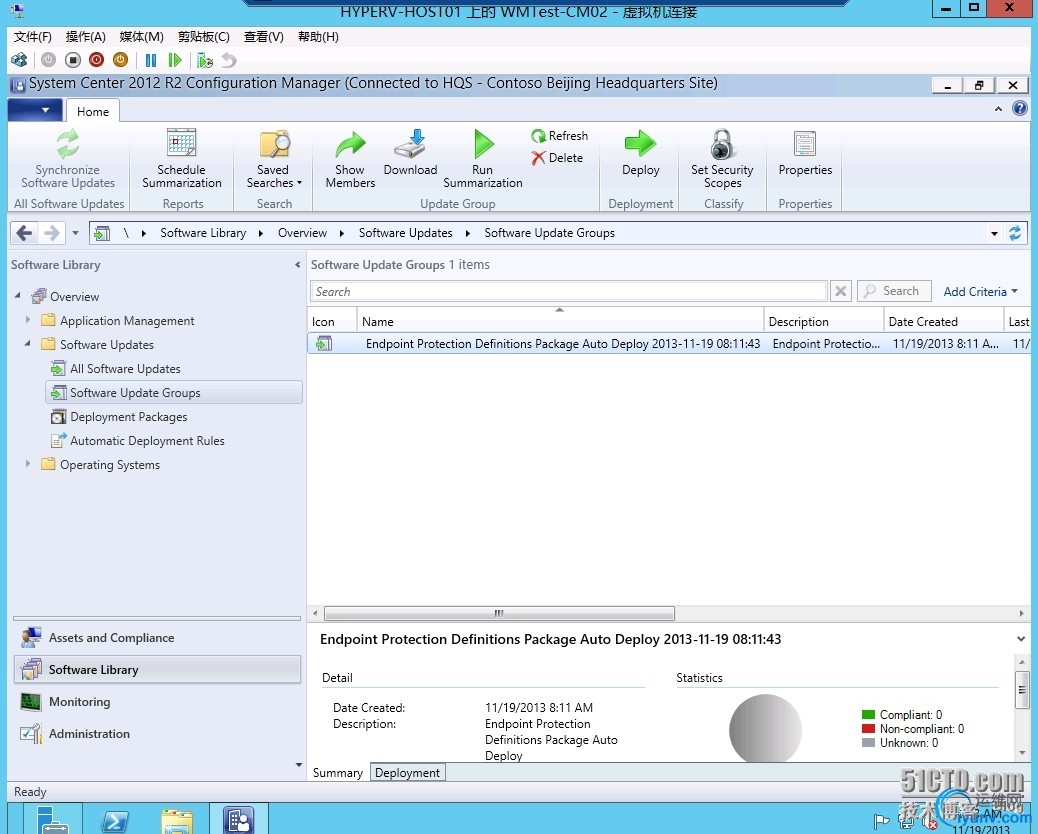Image resolution: width=1038 pixels, height=834 pixels.
Task: Switch to the Home ribbon tab
Action: (93, 111)
